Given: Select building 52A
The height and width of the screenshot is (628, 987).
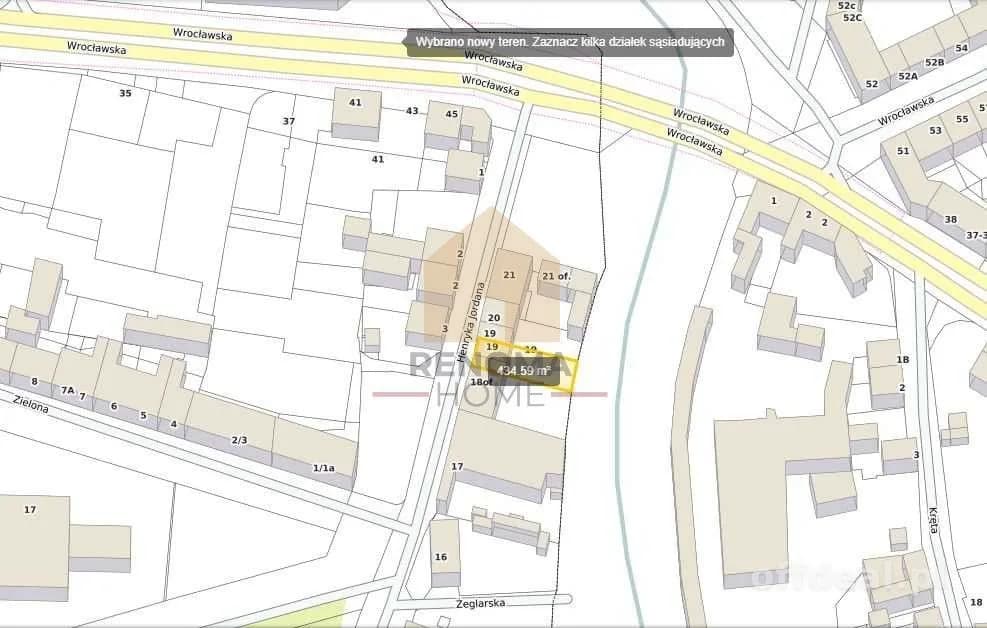Looking at the screenshot, I should click(x=907, y=76).
